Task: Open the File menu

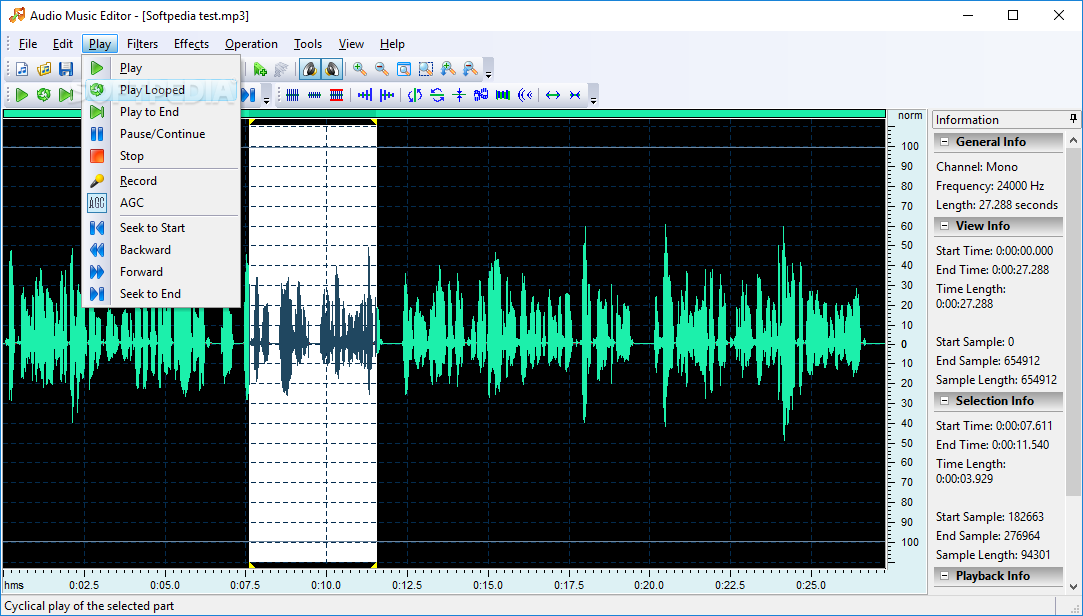Action: [28, 44]
